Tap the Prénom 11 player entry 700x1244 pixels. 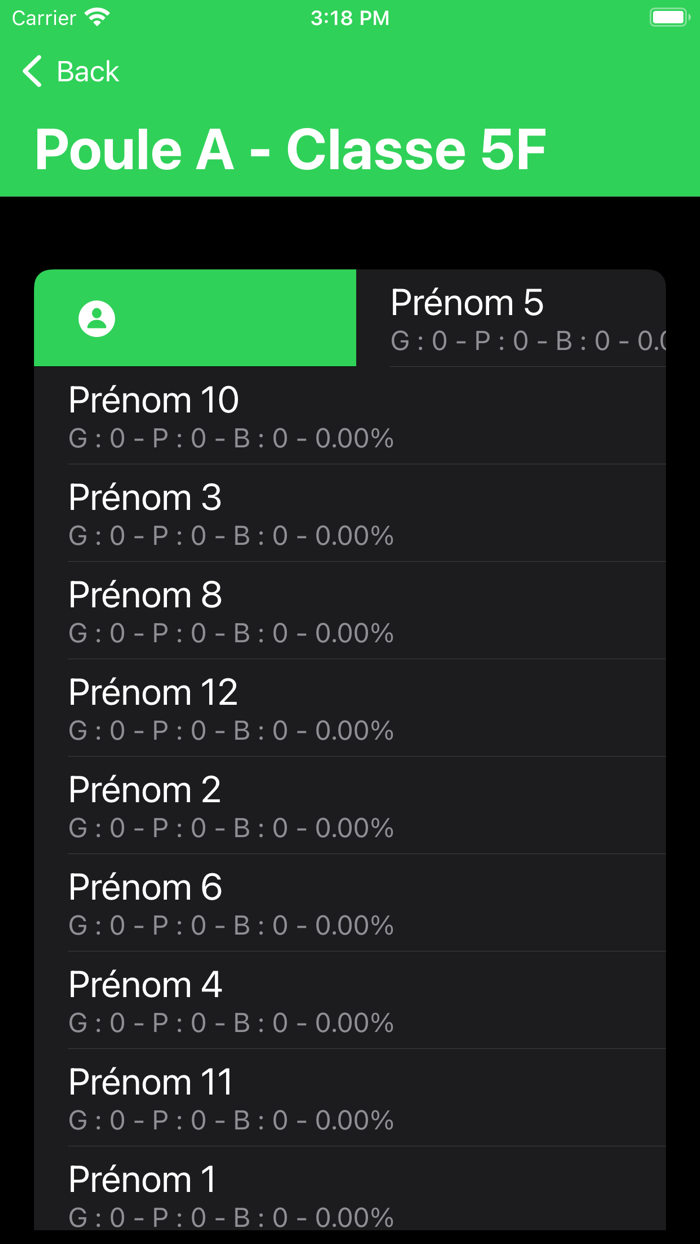pos(350,1098)
